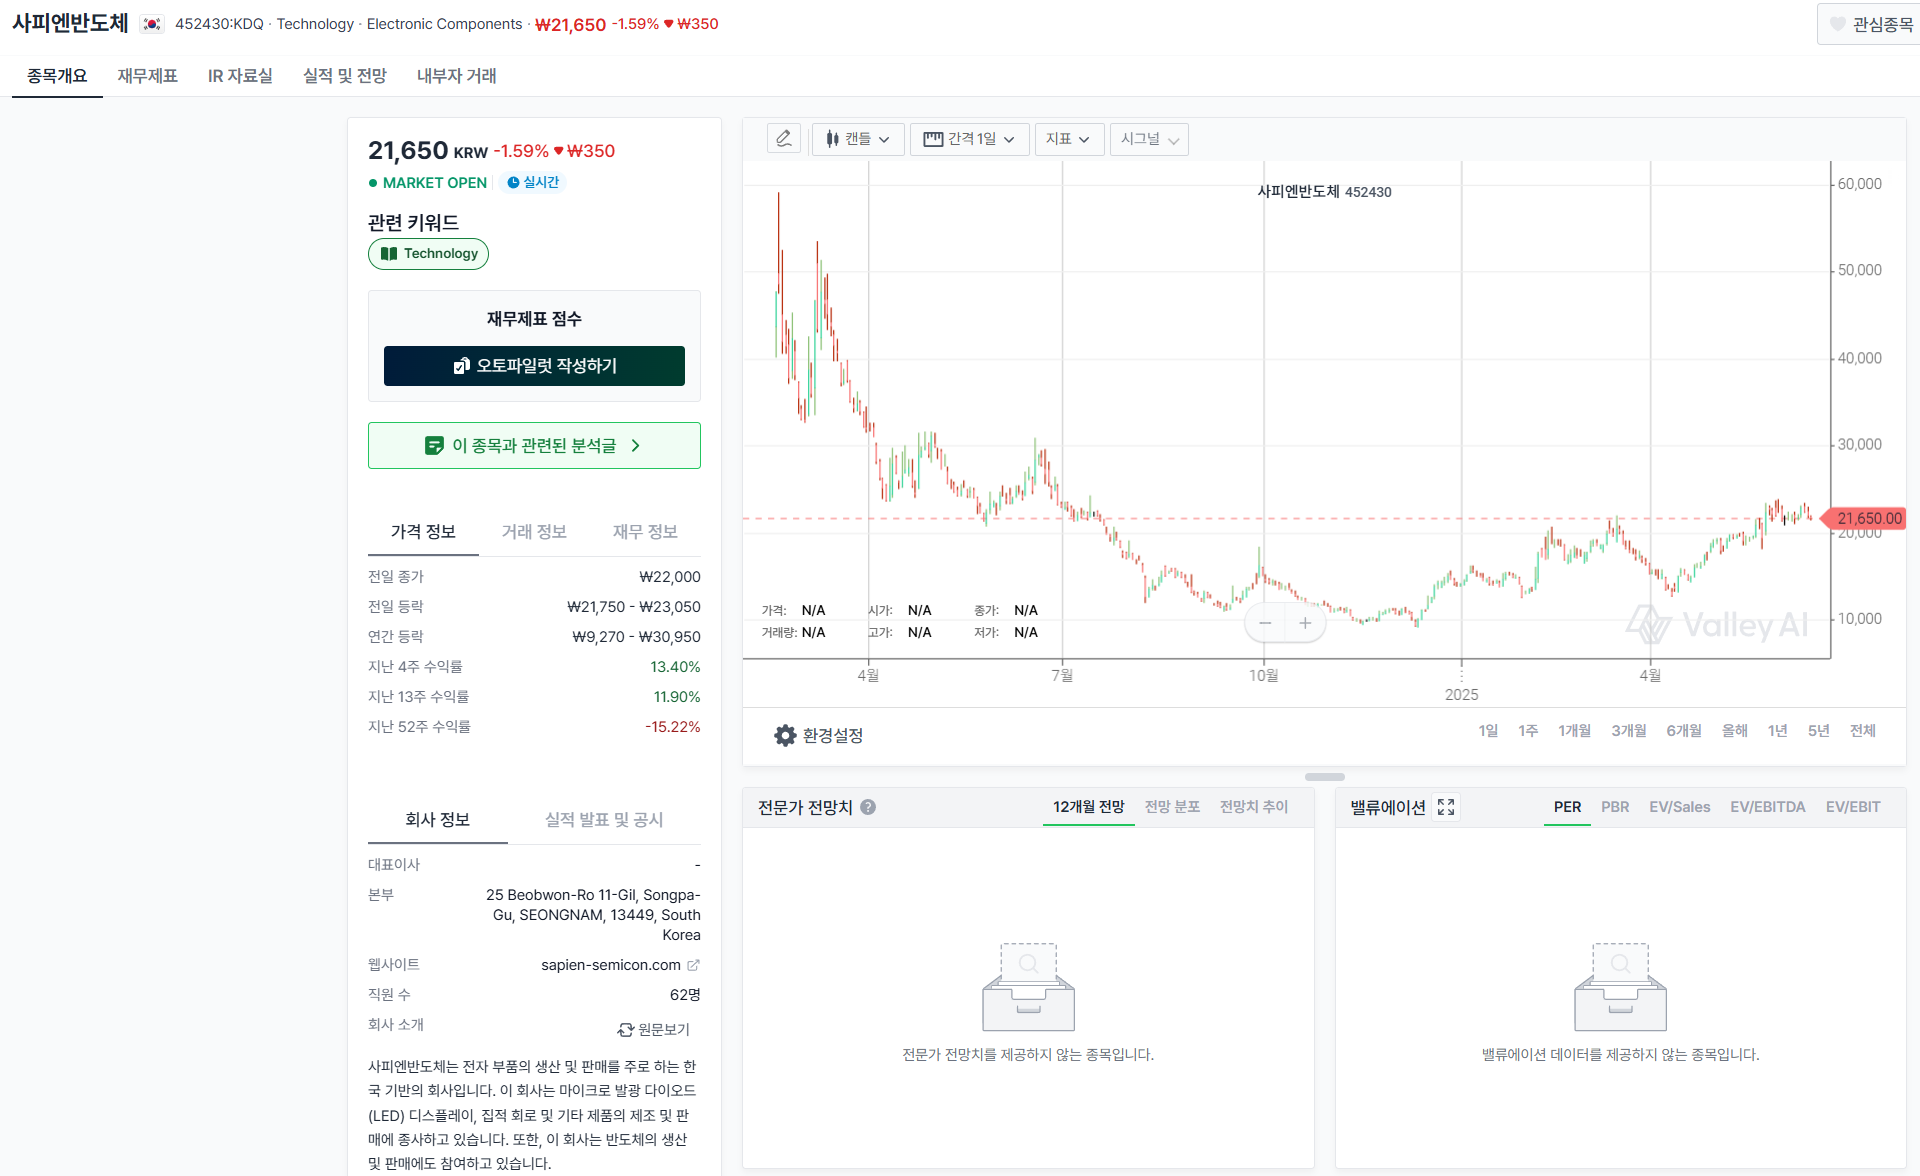Click the pencil drawing tool icon
Viewport: 1920px width, 1176px height.
(x=784, y=138)
